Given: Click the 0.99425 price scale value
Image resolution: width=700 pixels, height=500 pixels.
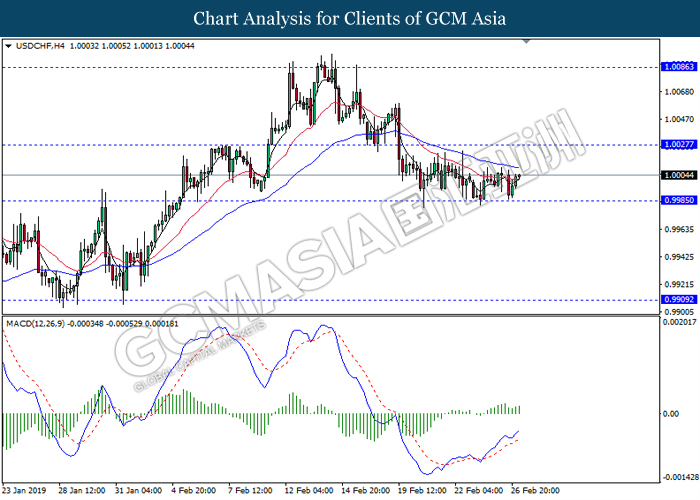Looking at the screenshot, I should pos(679,257).
